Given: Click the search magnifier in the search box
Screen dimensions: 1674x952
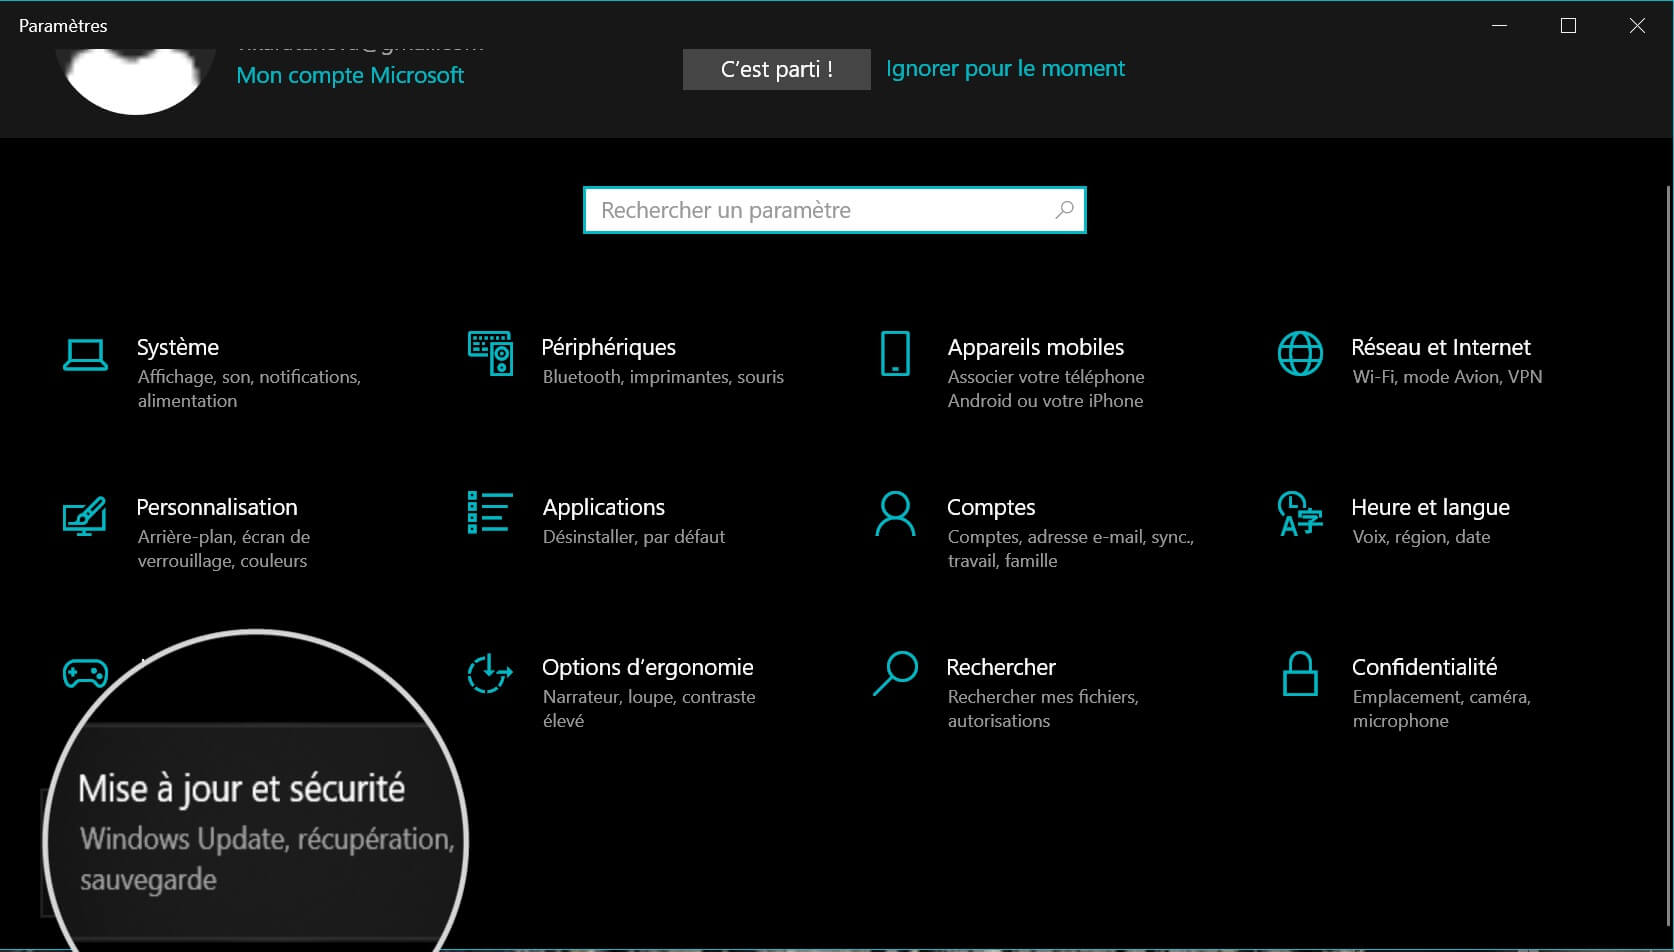Looking at the screenshot, I should click(1064, 210).
